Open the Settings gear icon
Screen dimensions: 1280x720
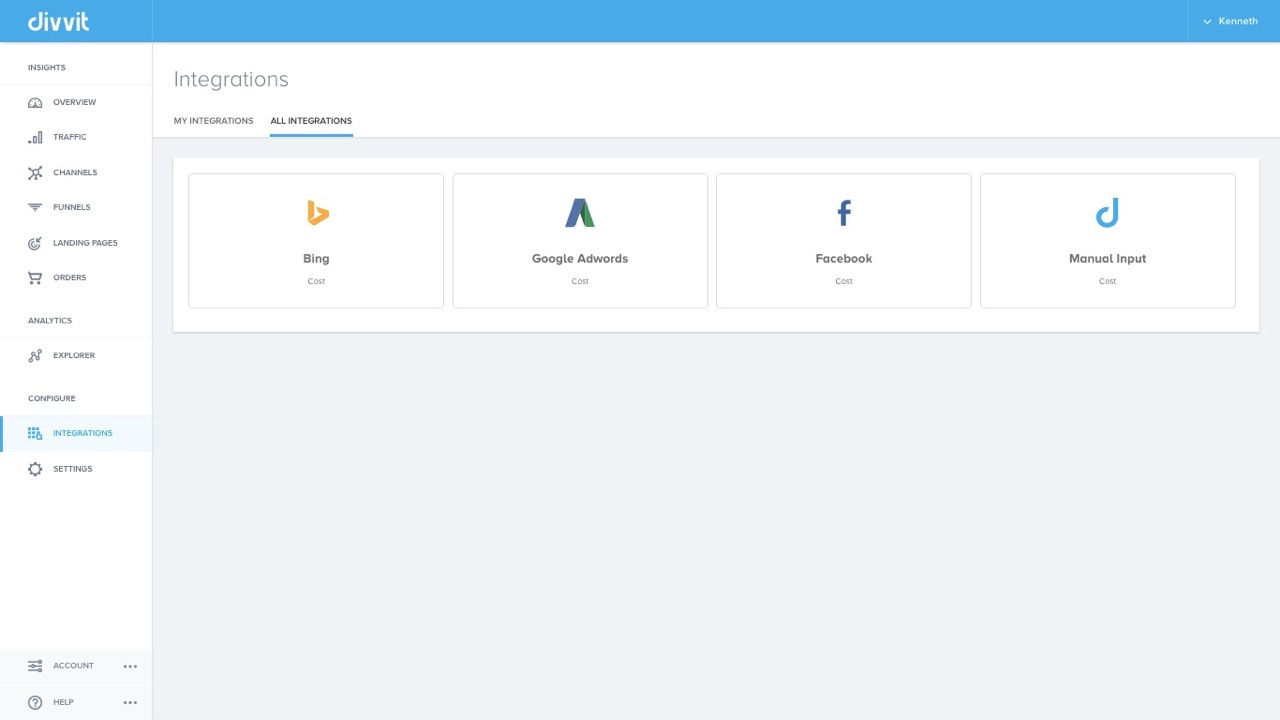pyautogui.click(x=35, y=469)
